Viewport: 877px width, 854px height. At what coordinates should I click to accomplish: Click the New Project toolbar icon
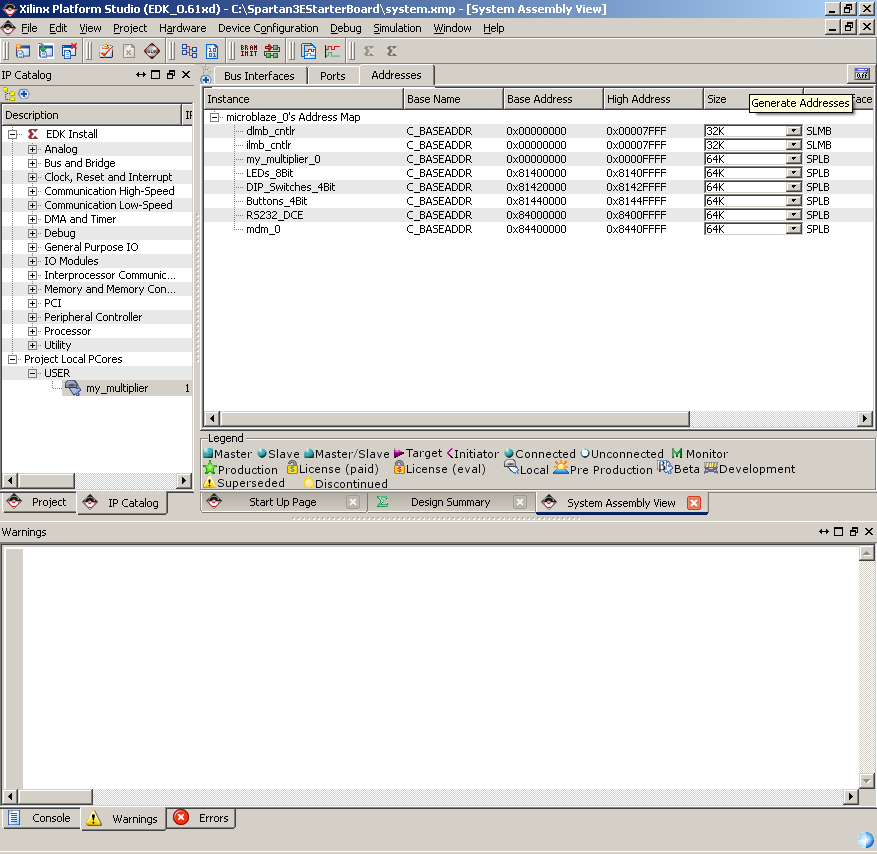[x=23, y=51]
